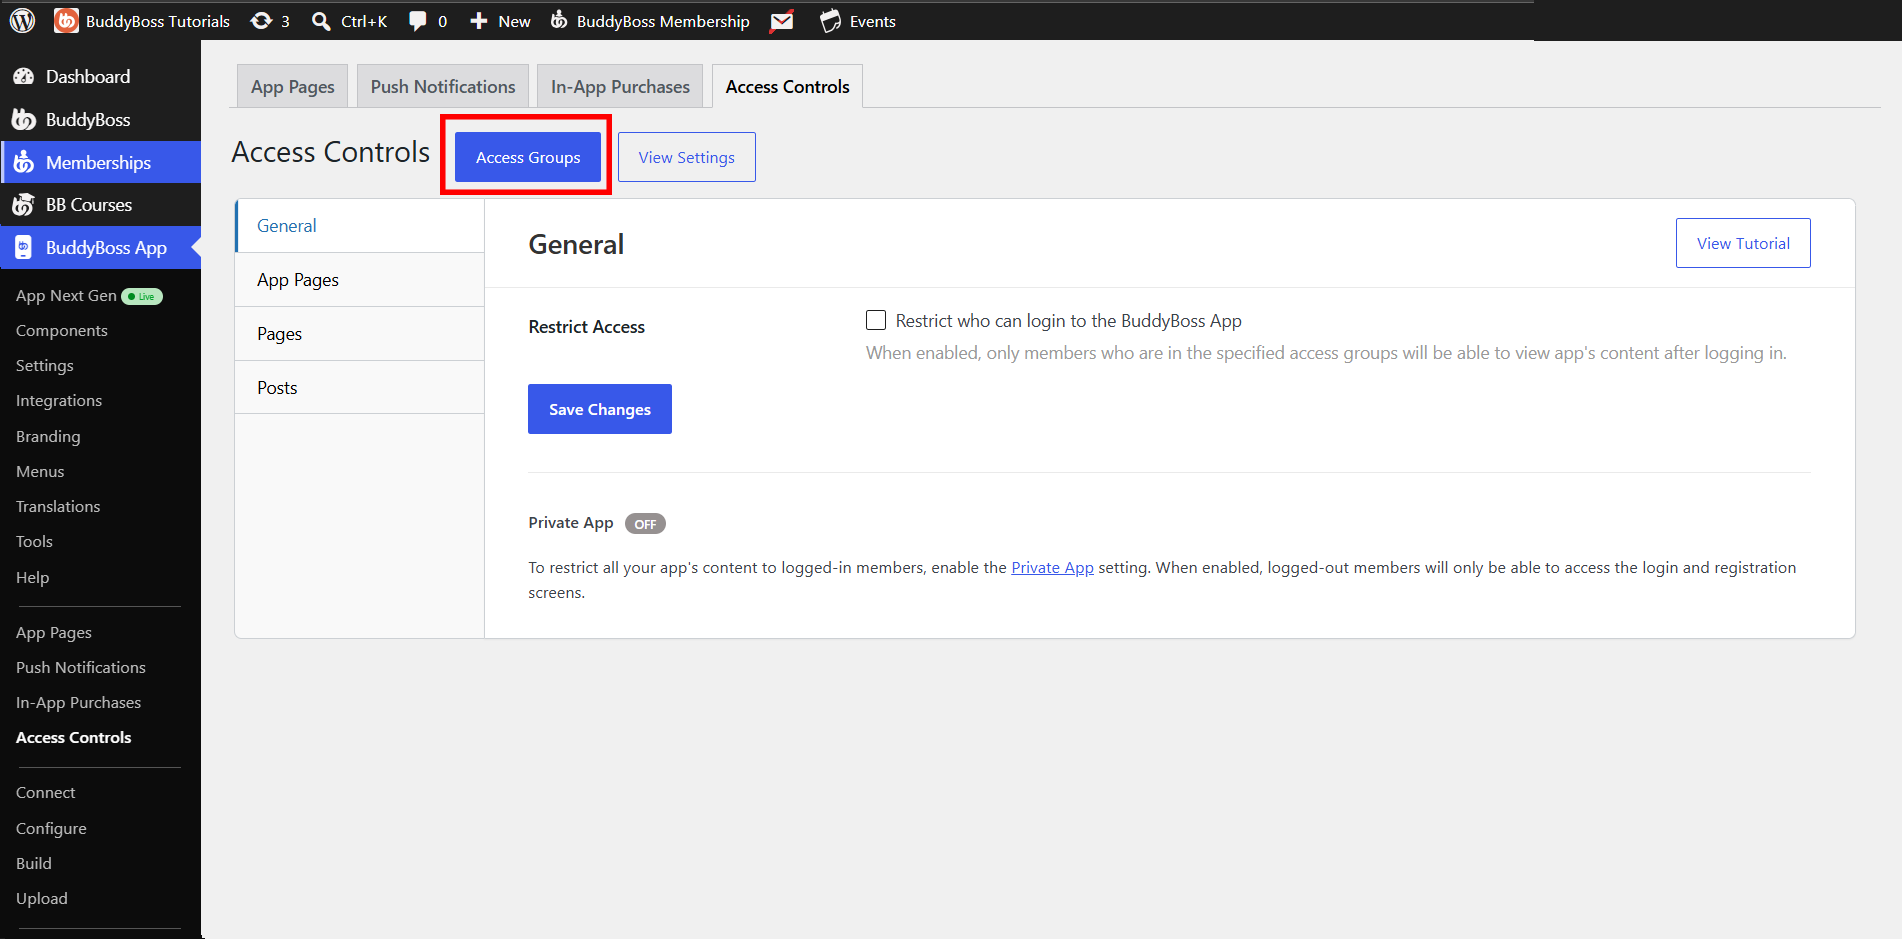Click the BuddyBoss sidebar logo icon

point(24,120)
